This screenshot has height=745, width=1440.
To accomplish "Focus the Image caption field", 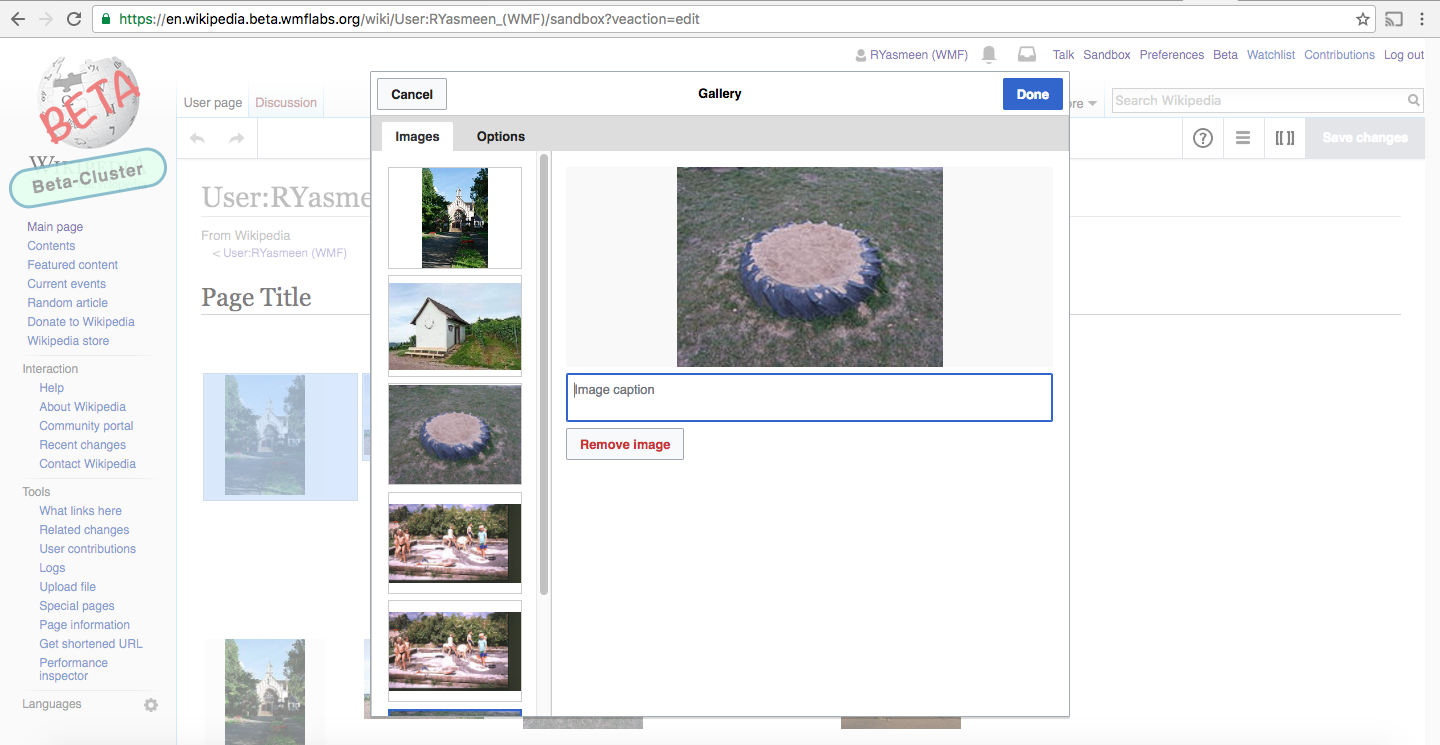I will 809,398.
